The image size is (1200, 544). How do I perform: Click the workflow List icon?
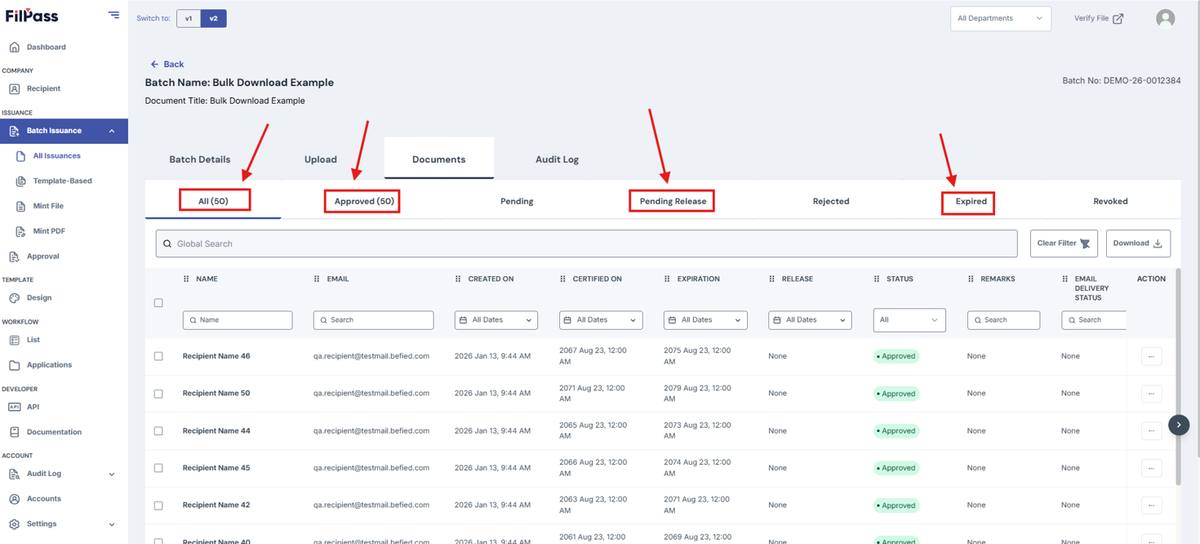(15, 340)
